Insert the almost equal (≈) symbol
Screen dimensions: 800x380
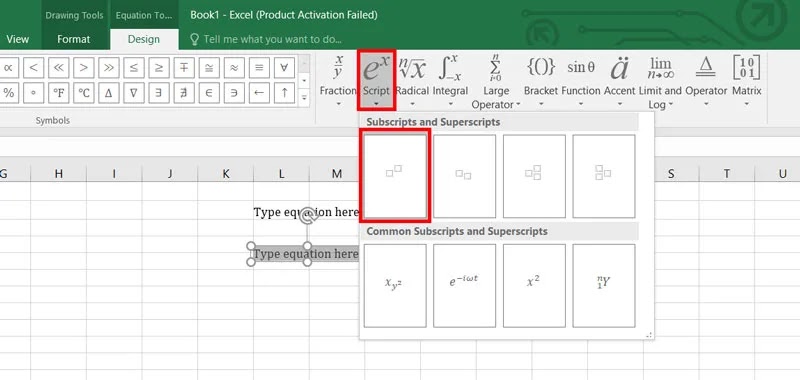point(234,67)
